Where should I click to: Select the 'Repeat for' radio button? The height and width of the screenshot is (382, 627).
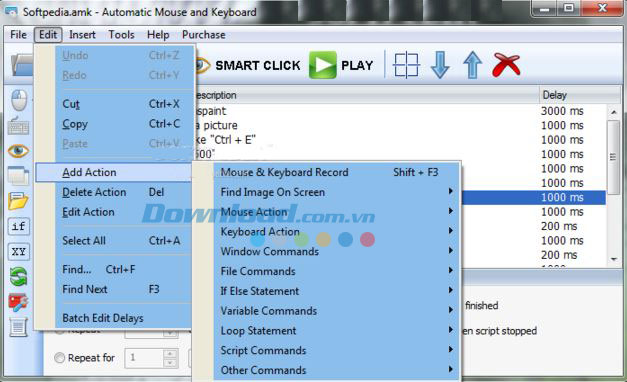click(60, 358)
